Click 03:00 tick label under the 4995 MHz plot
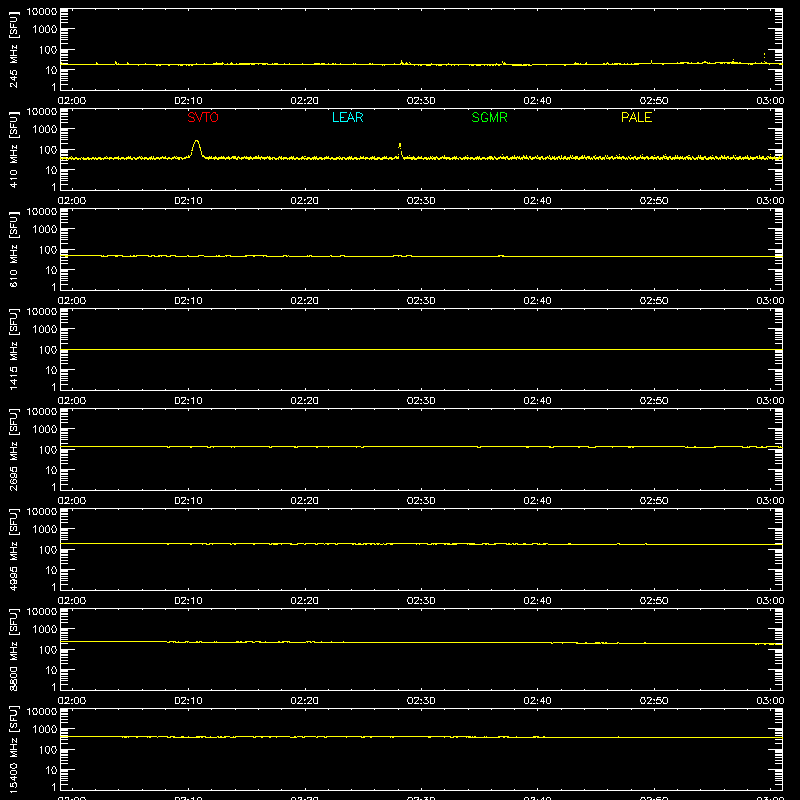Screen dimensions: 800x800 [770, 601]
